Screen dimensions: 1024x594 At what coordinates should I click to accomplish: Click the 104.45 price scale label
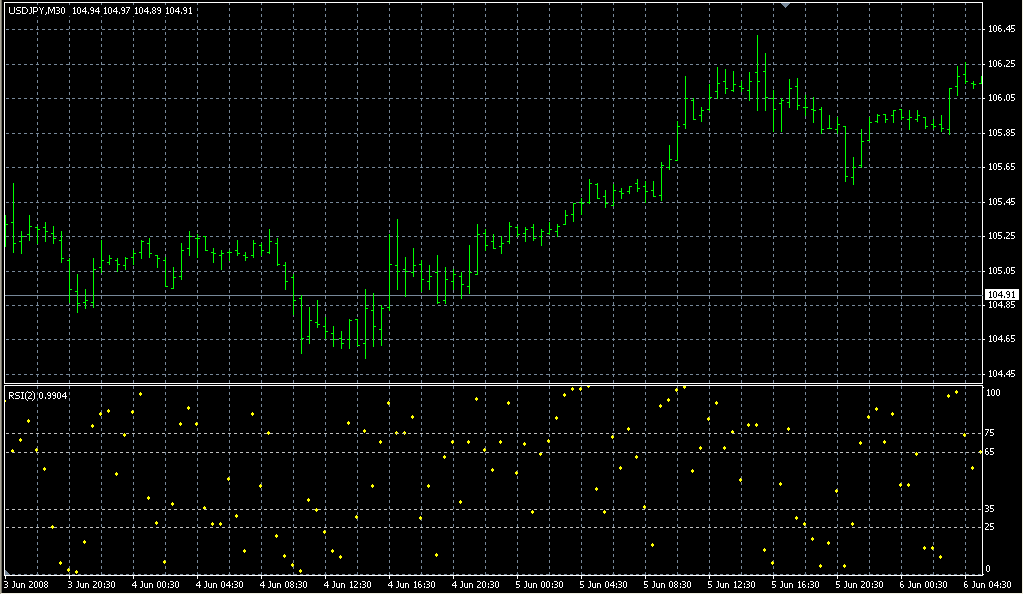pyautogui.click(x=1001, y=374)
